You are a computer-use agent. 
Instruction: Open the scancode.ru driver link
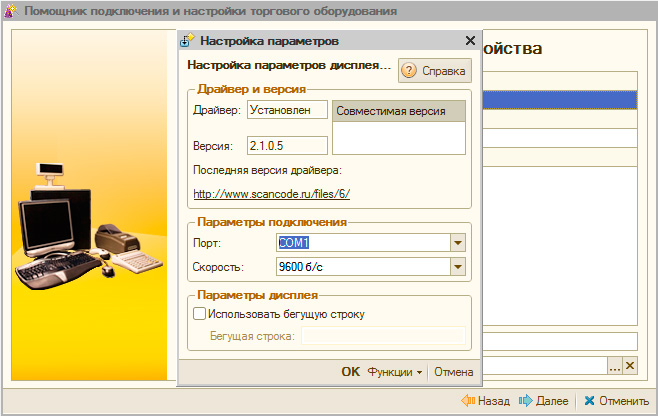pos(271,193)
